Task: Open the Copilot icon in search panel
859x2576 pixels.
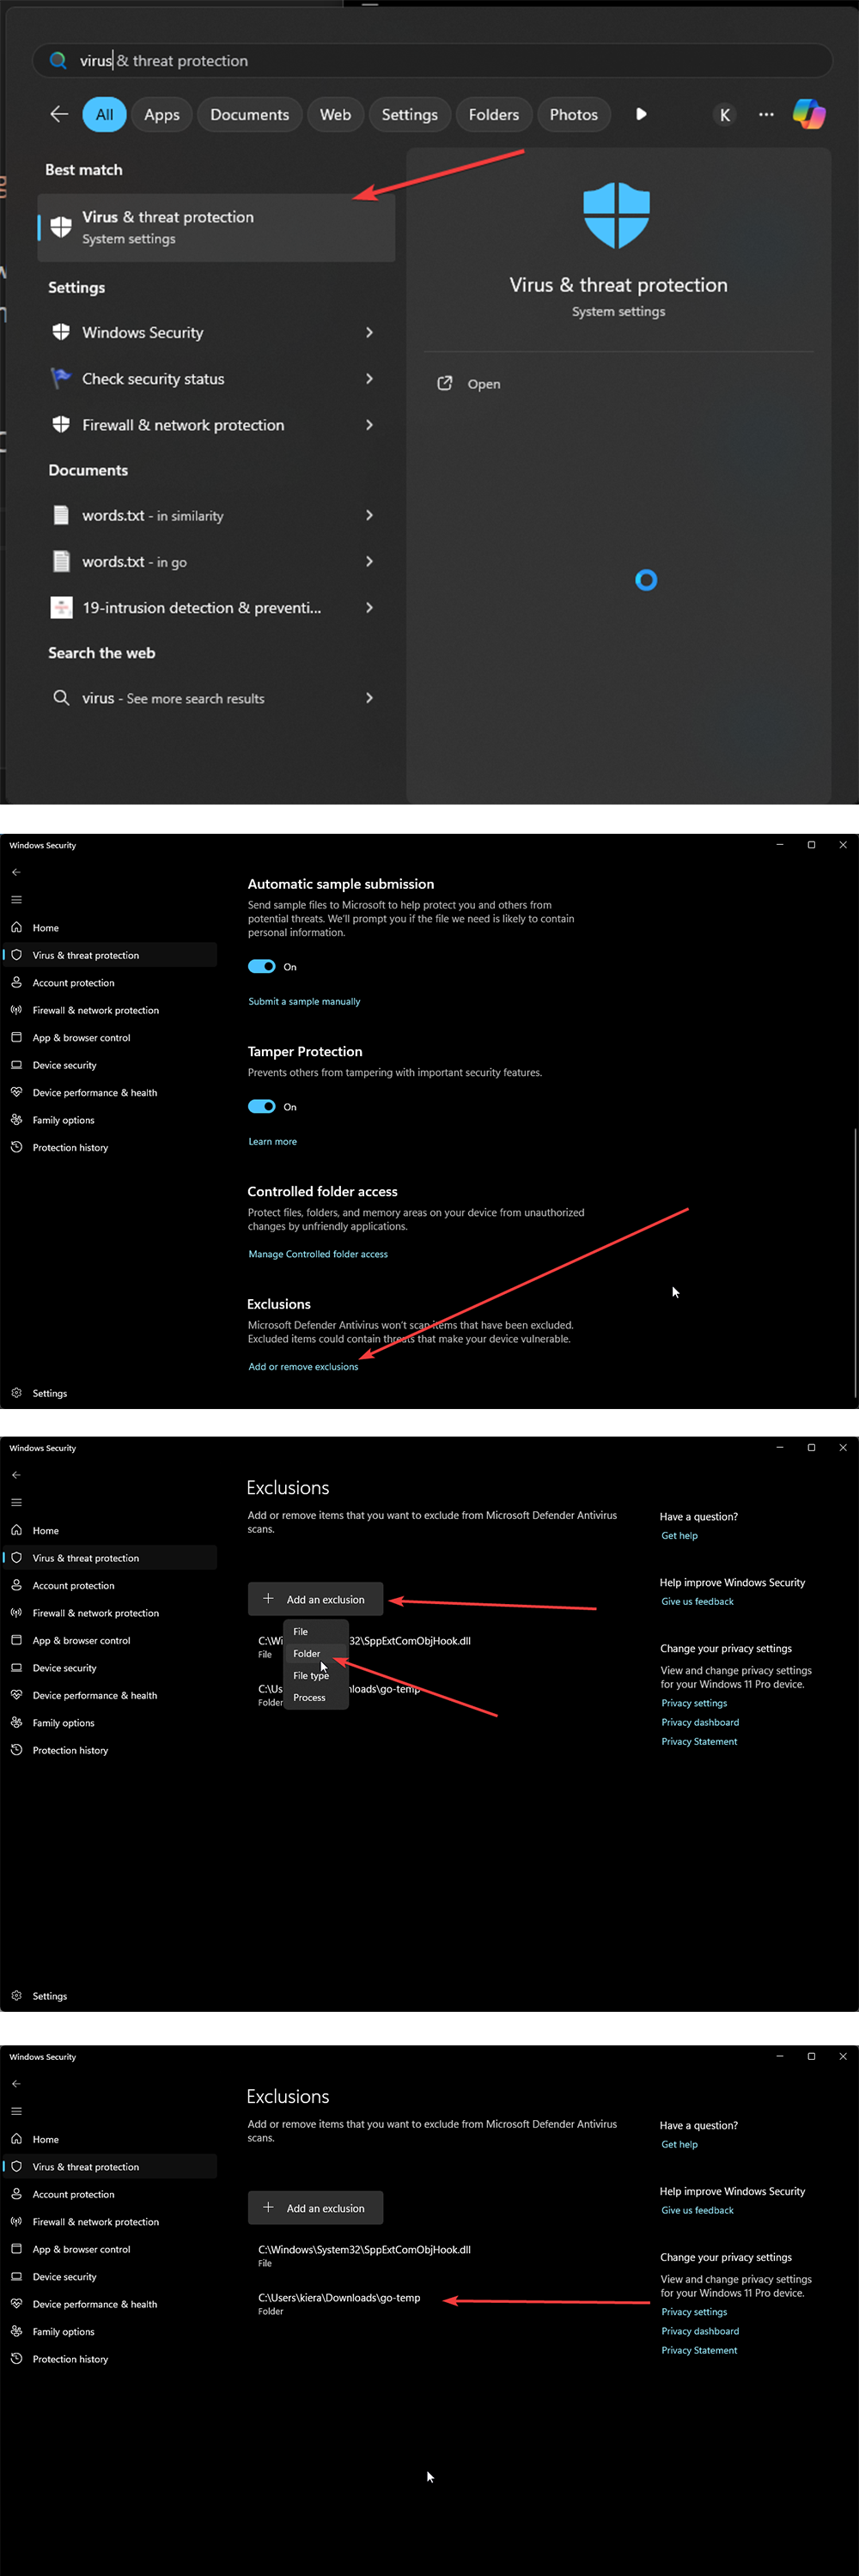Action: pyautogui.click(x=808, y=114)
